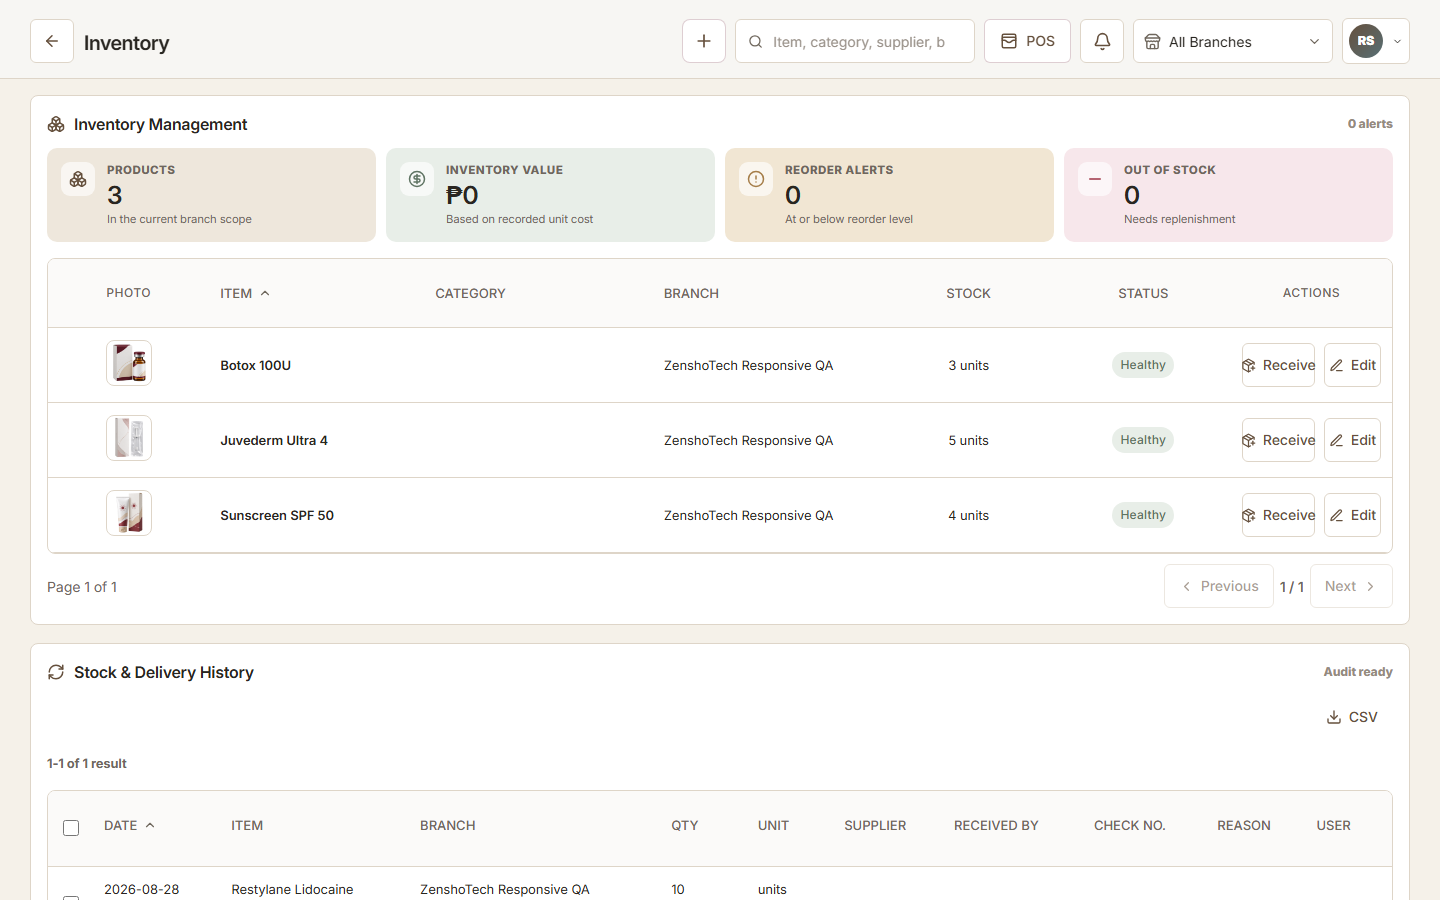Click the Audit ready label
Image resolution: width=1440 pixels, height=900 pixels.
click(1358, 672)
